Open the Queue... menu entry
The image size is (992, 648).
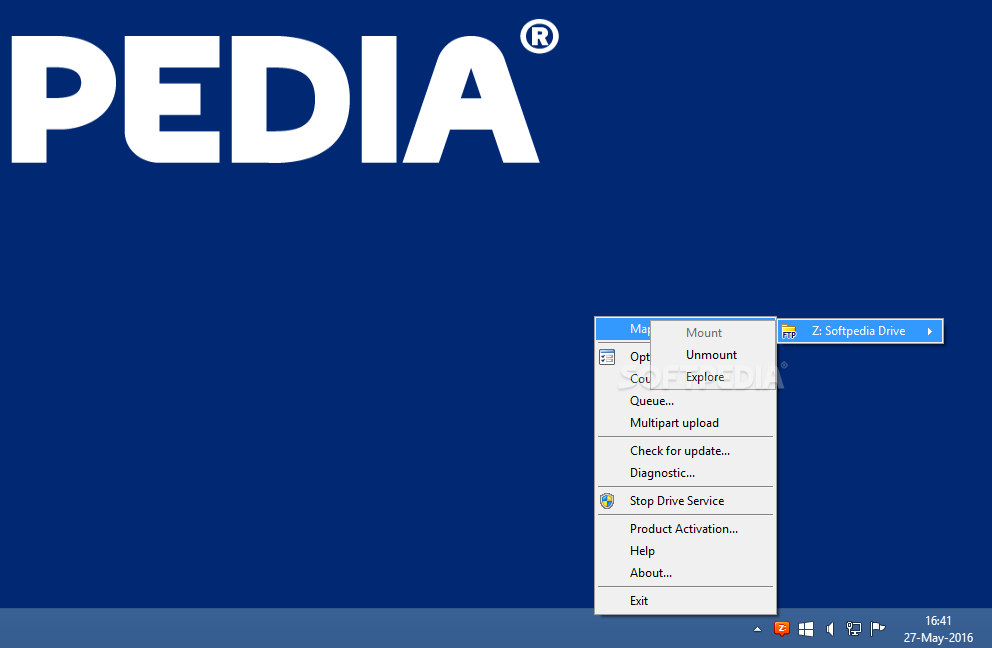[685, 401]
